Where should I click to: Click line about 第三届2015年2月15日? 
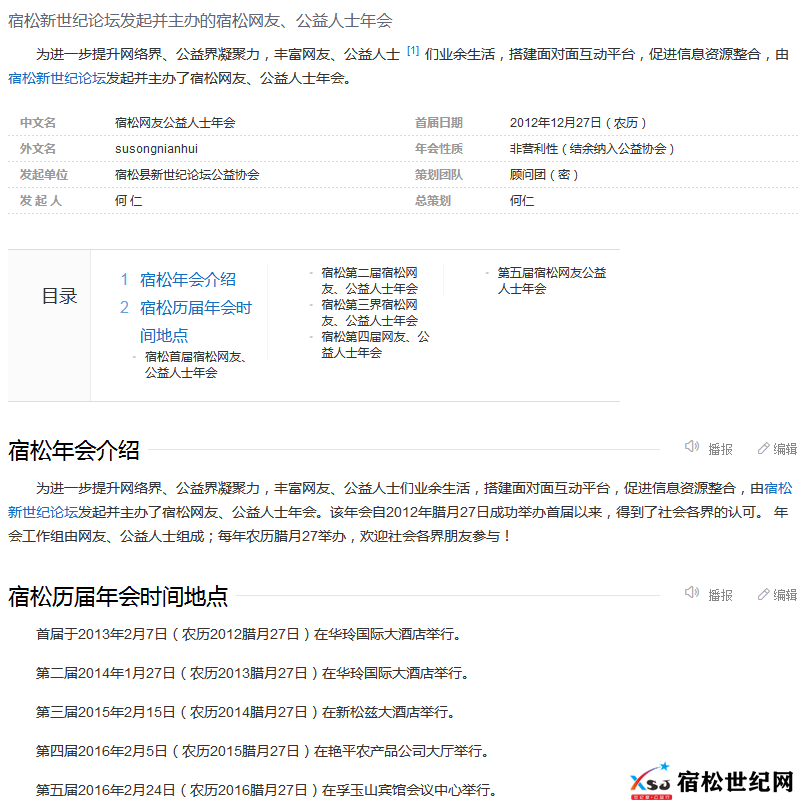(x=245, y=712)
